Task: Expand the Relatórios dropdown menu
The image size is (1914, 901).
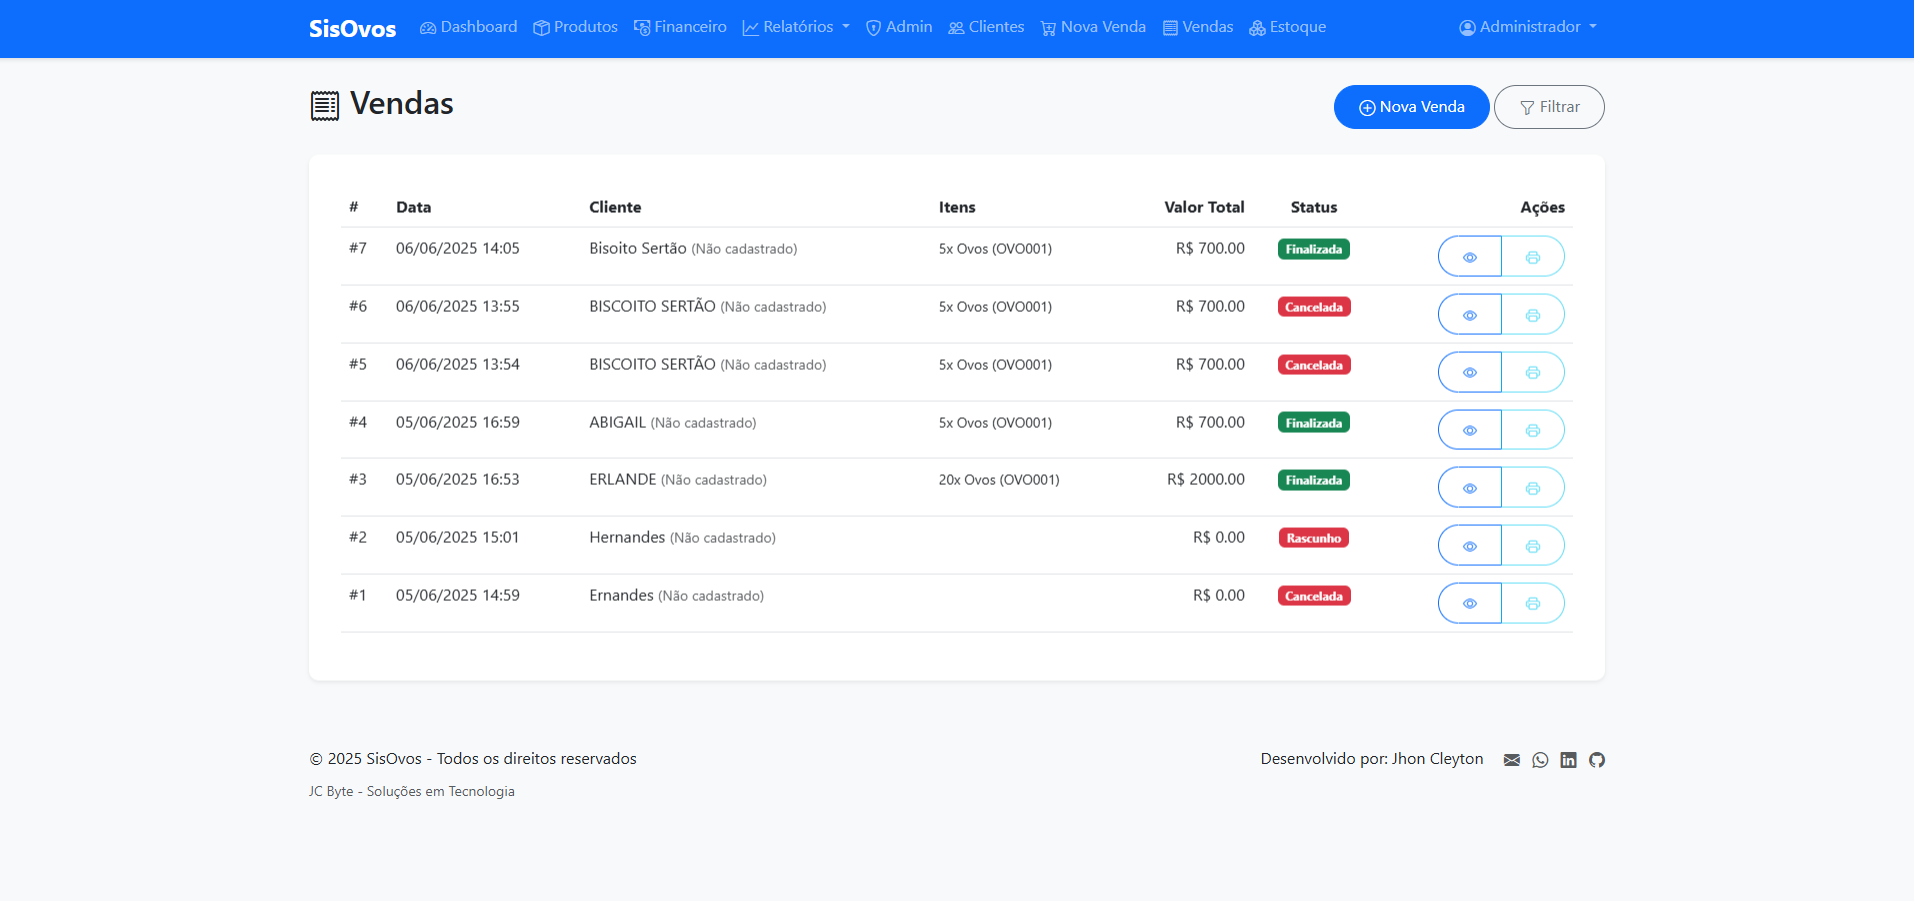Action: pos(796,27)
